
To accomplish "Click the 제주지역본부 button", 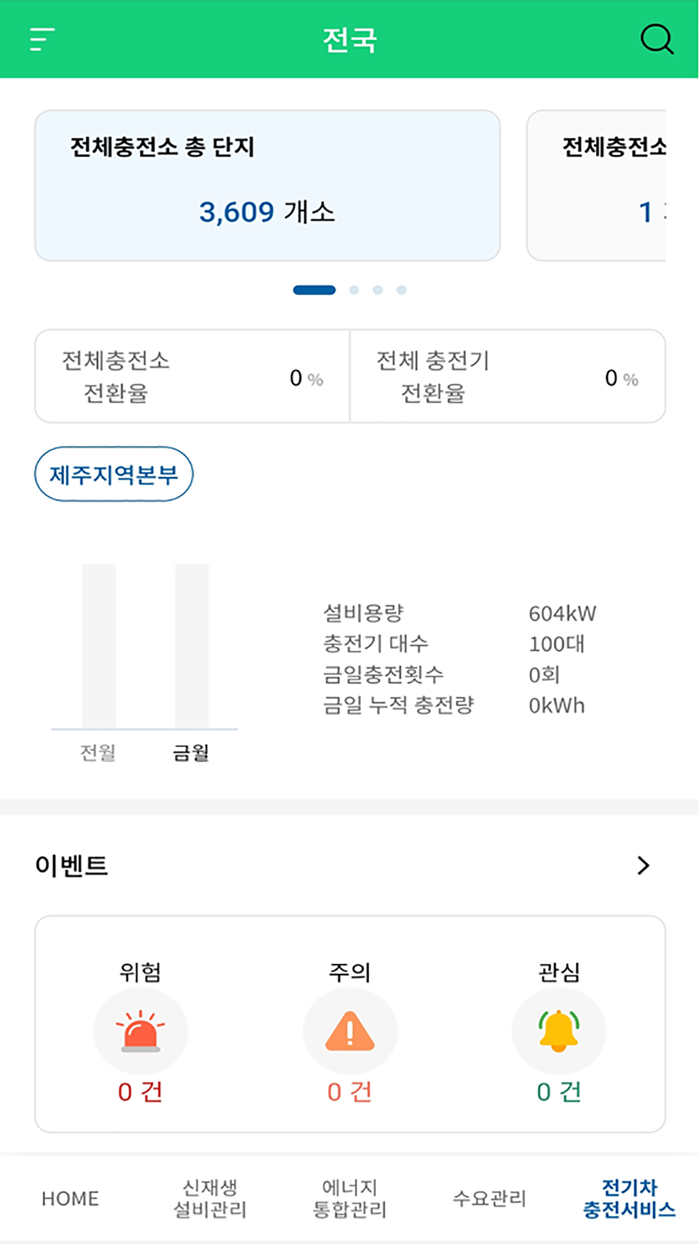I will coord(113,474).
